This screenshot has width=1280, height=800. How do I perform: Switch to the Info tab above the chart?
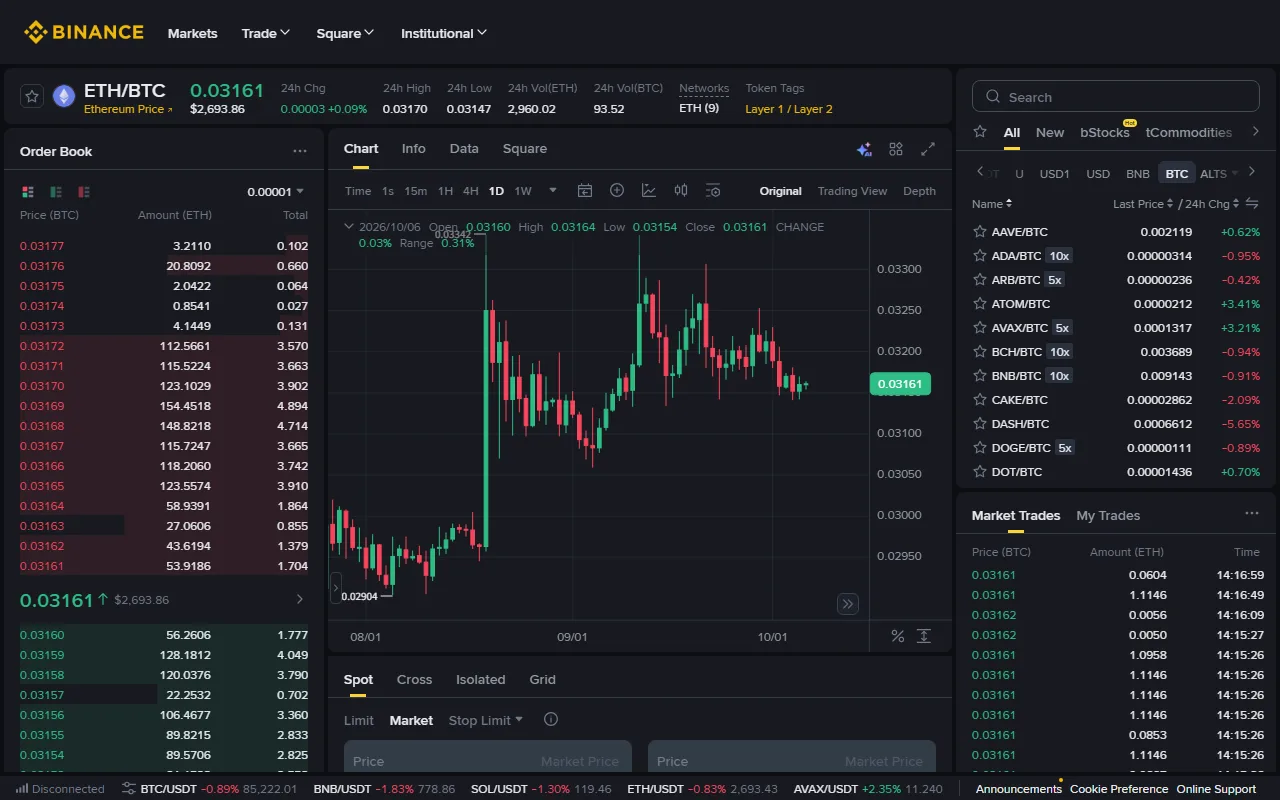point(414,148)
